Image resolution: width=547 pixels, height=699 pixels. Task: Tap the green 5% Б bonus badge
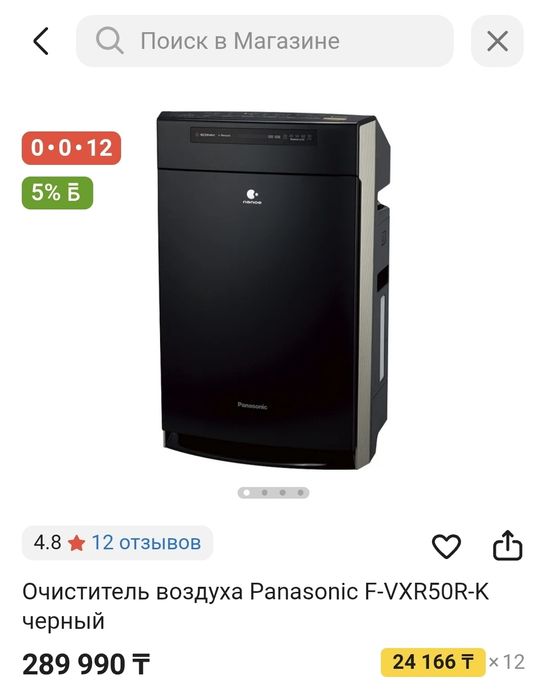58,193
